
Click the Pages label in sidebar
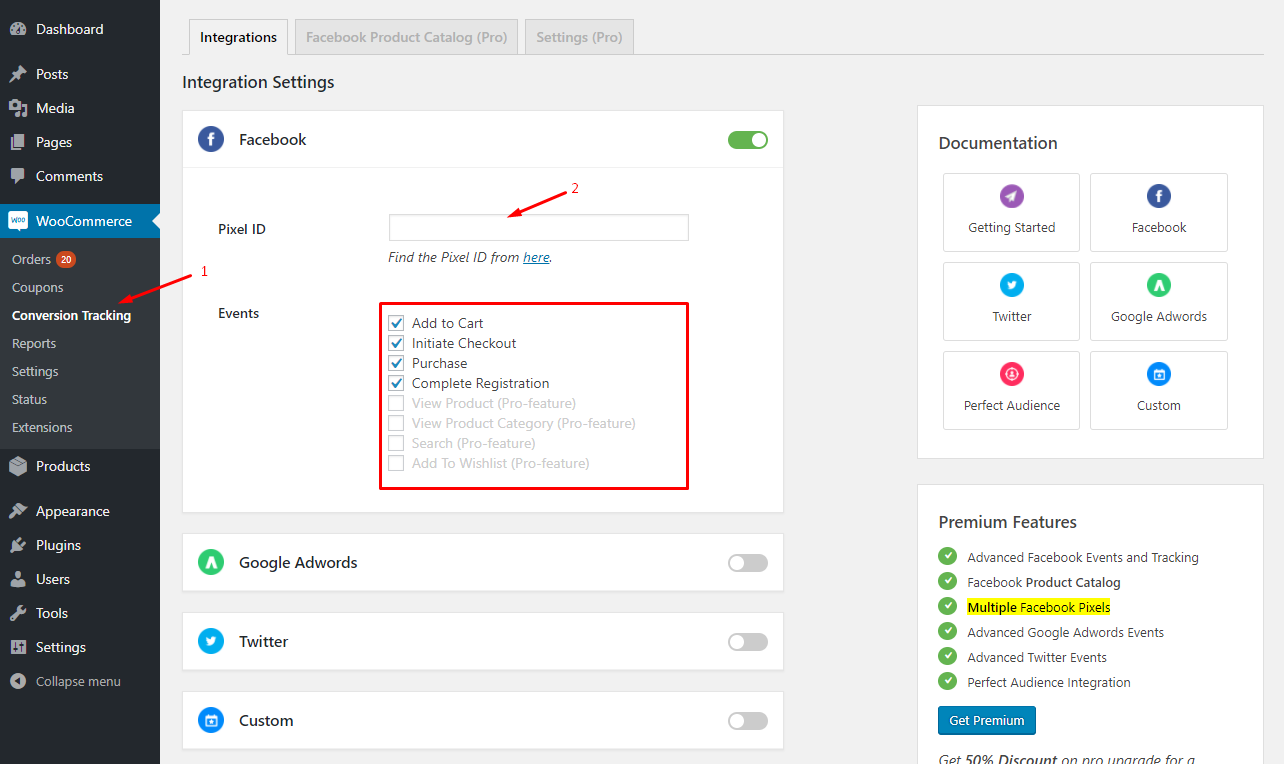(x=54, y=142)
